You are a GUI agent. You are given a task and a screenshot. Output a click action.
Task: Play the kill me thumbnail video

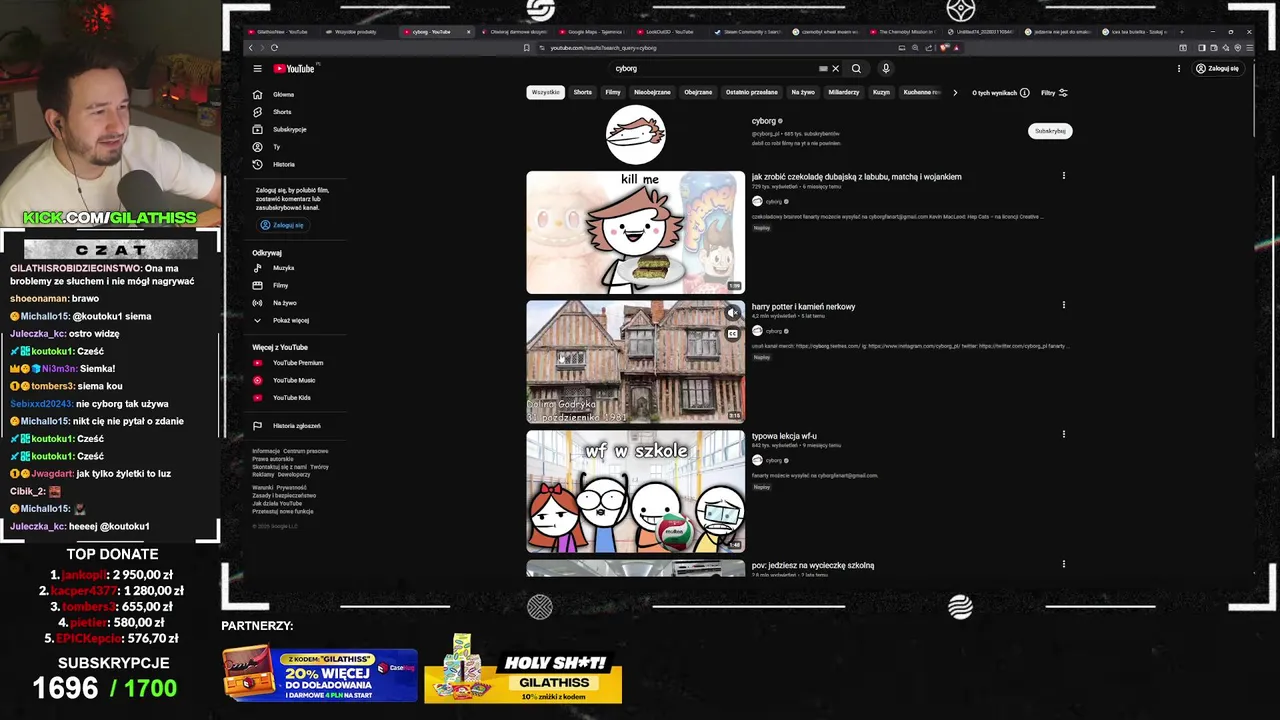pyautogui.click(x=636, y=232)
